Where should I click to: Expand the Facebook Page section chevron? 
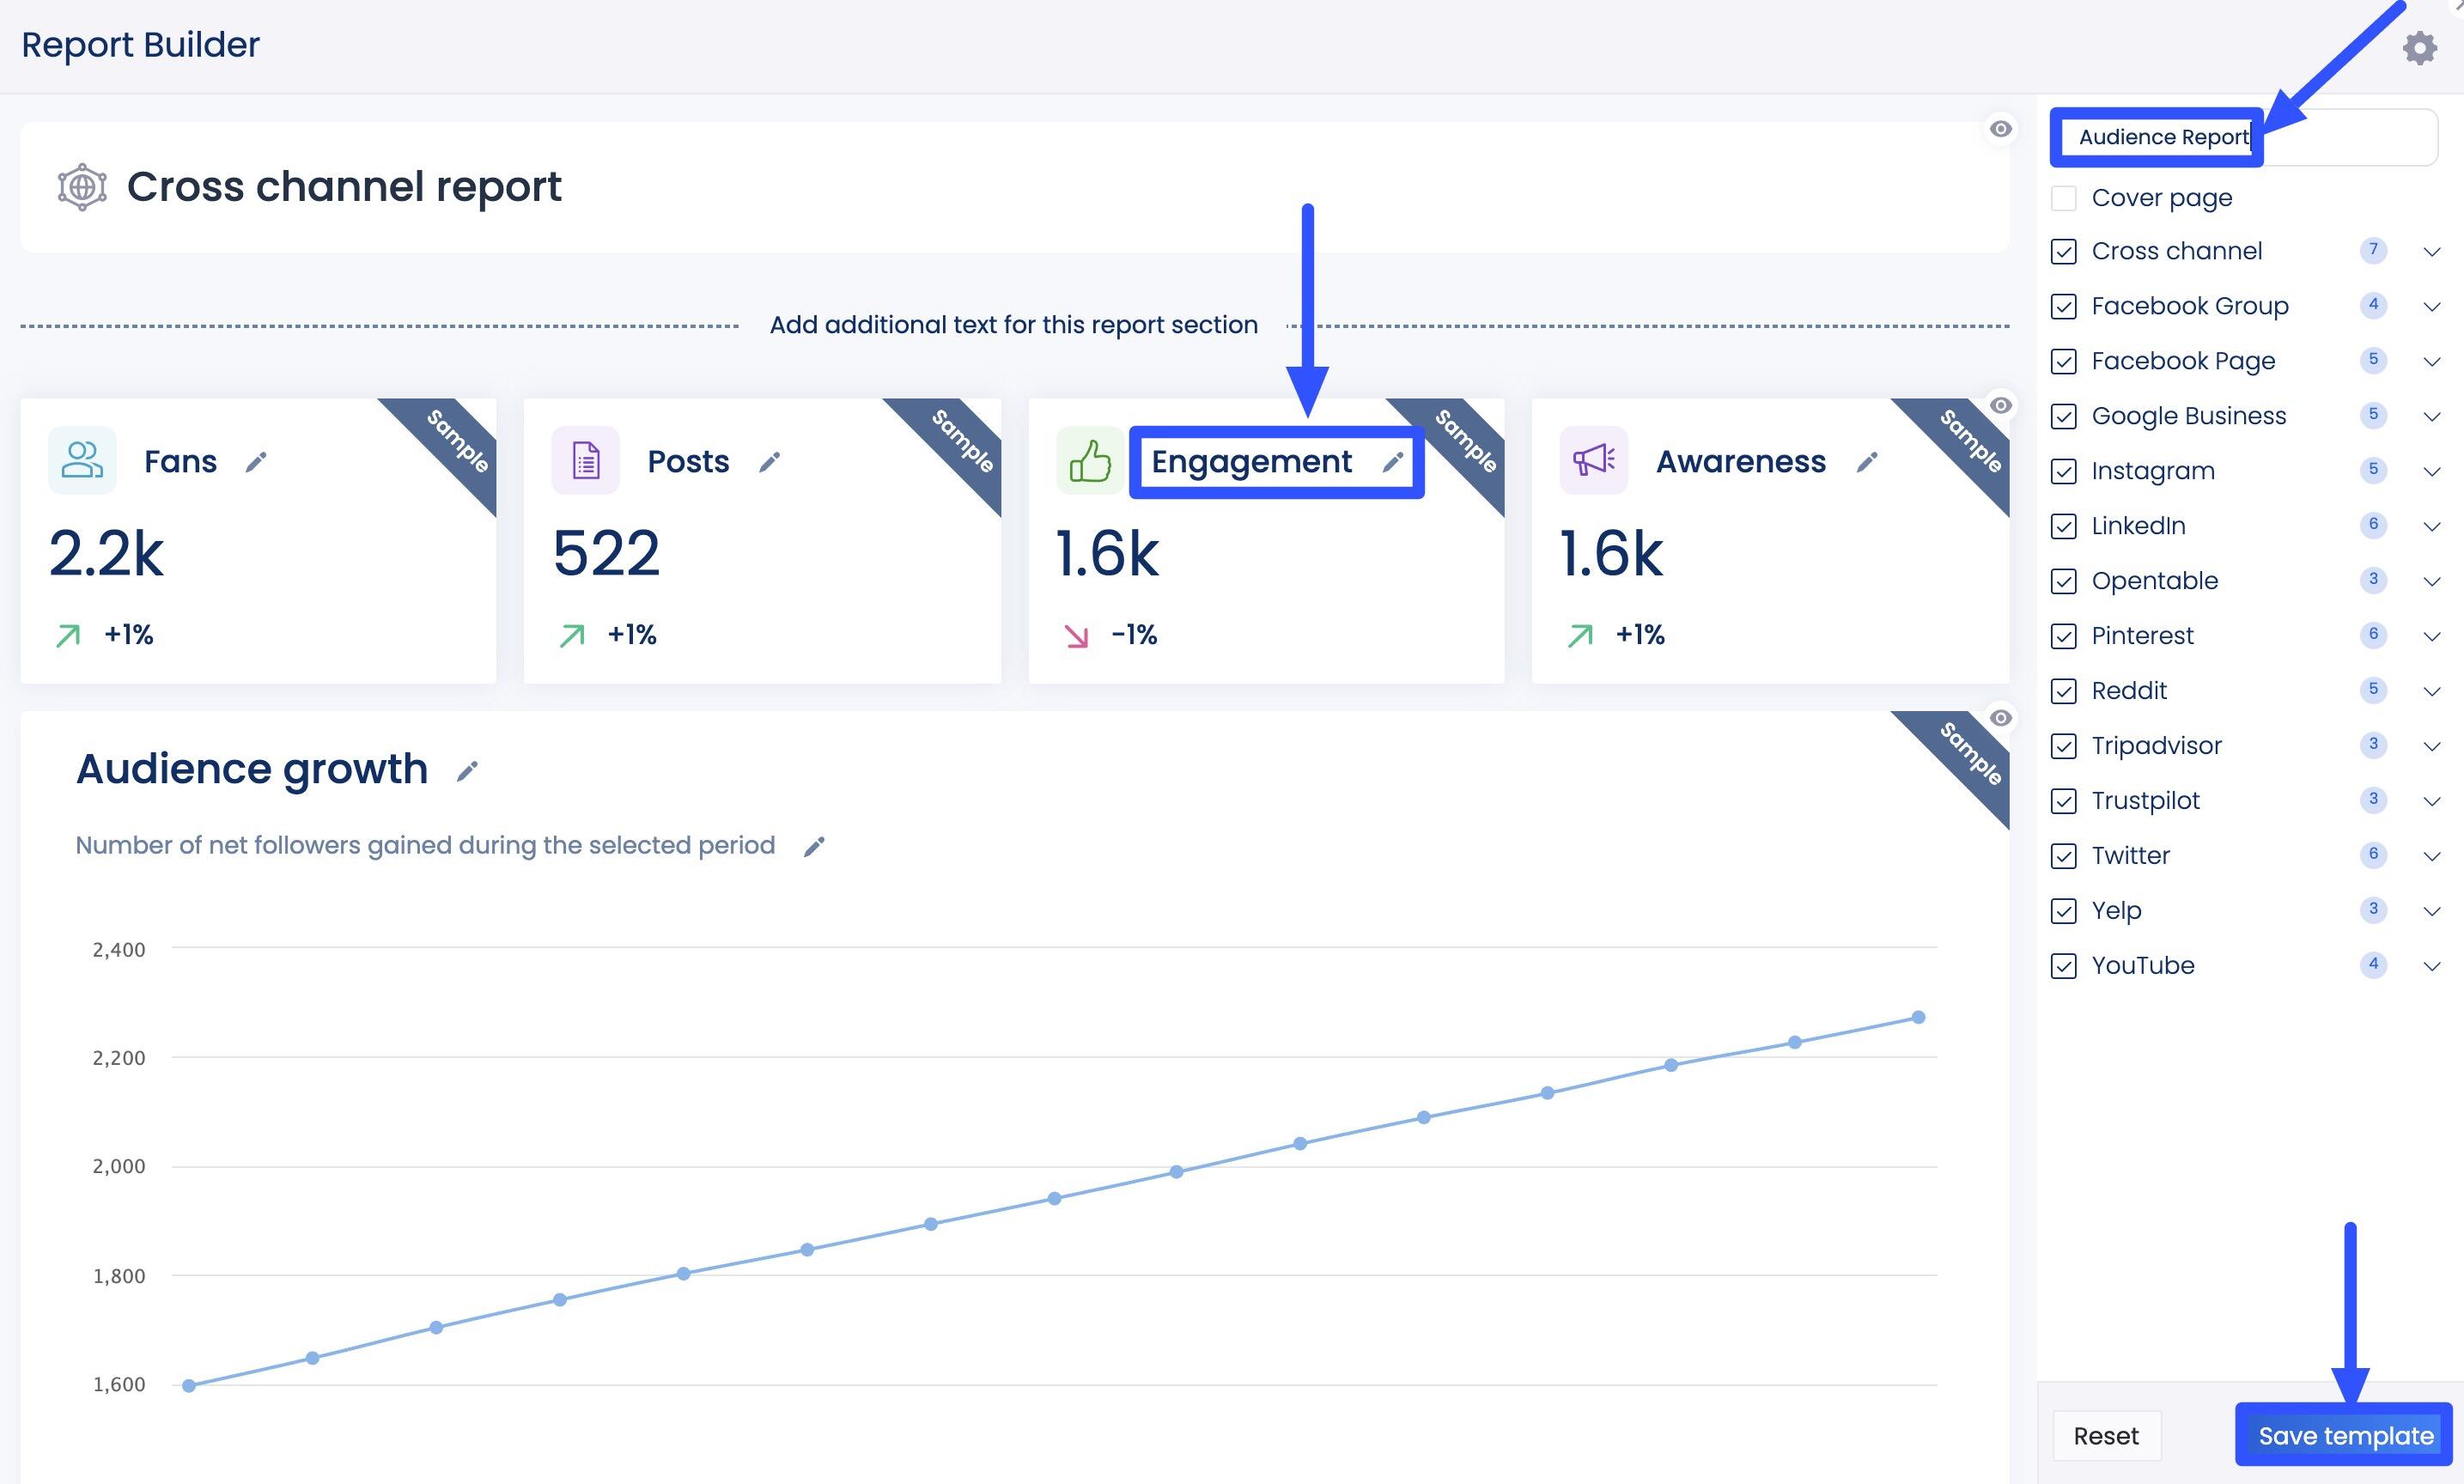click(2433, 361)
